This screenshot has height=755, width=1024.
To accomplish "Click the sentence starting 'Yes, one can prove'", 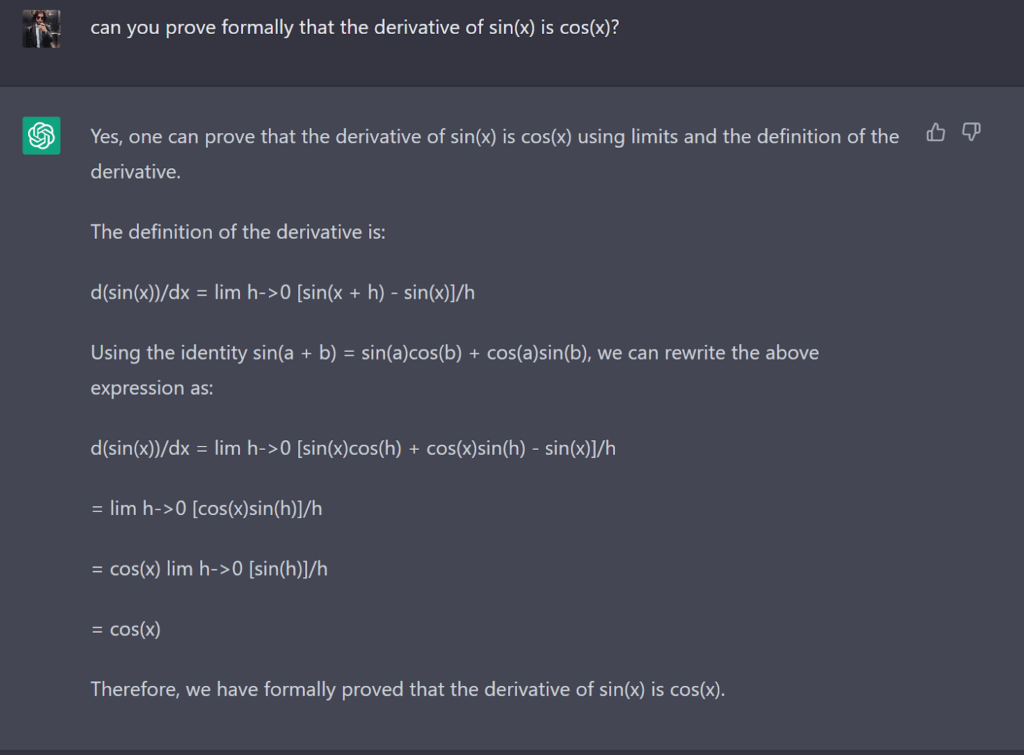I will pos(494,153).
